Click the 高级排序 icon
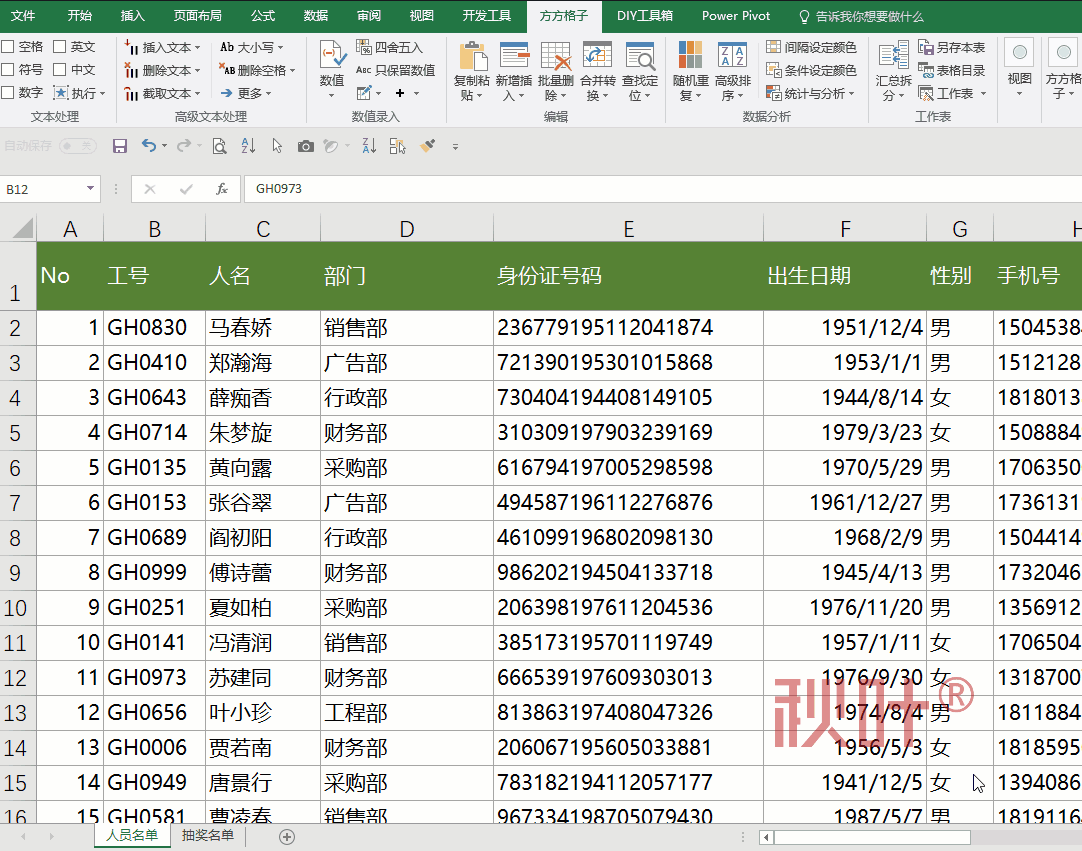Image resolution: width=1082 pixels, height=851 pixels. [732, 56]
